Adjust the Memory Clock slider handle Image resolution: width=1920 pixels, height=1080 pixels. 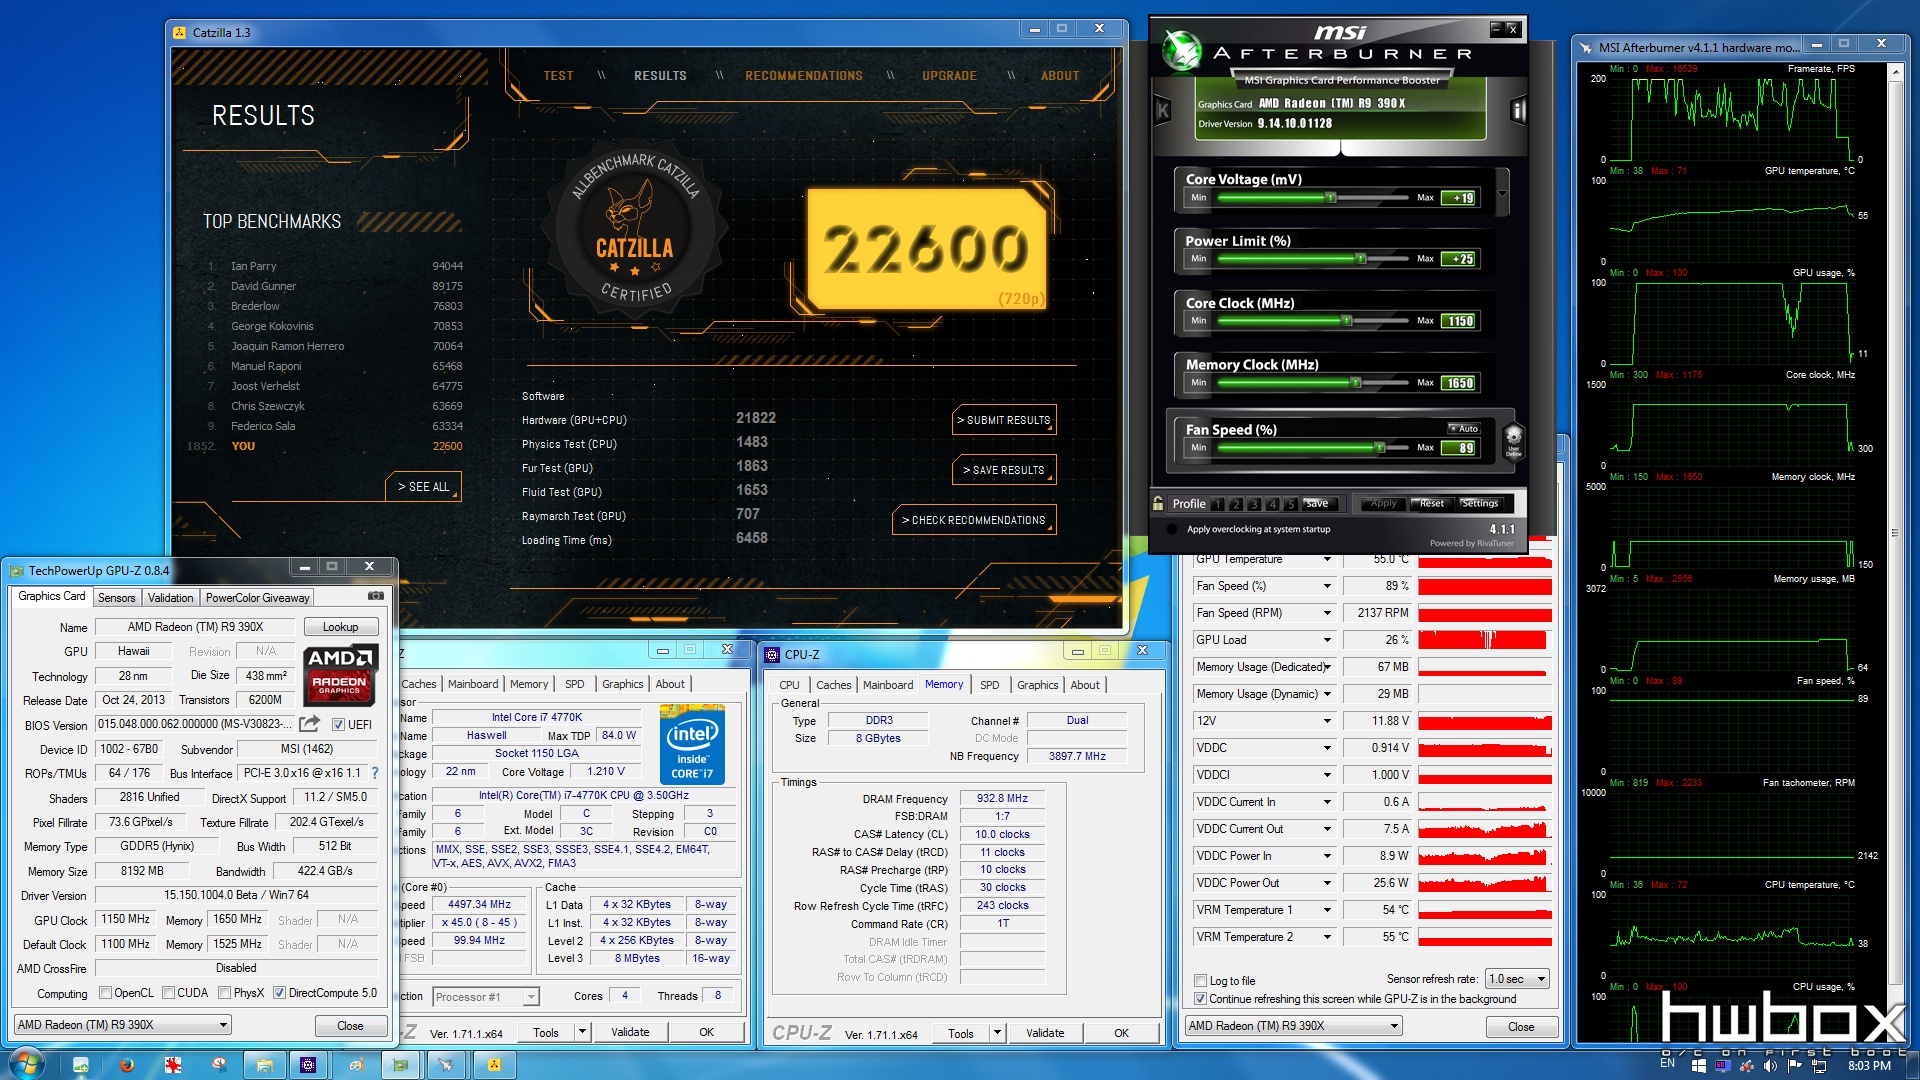click(1356, 383)
